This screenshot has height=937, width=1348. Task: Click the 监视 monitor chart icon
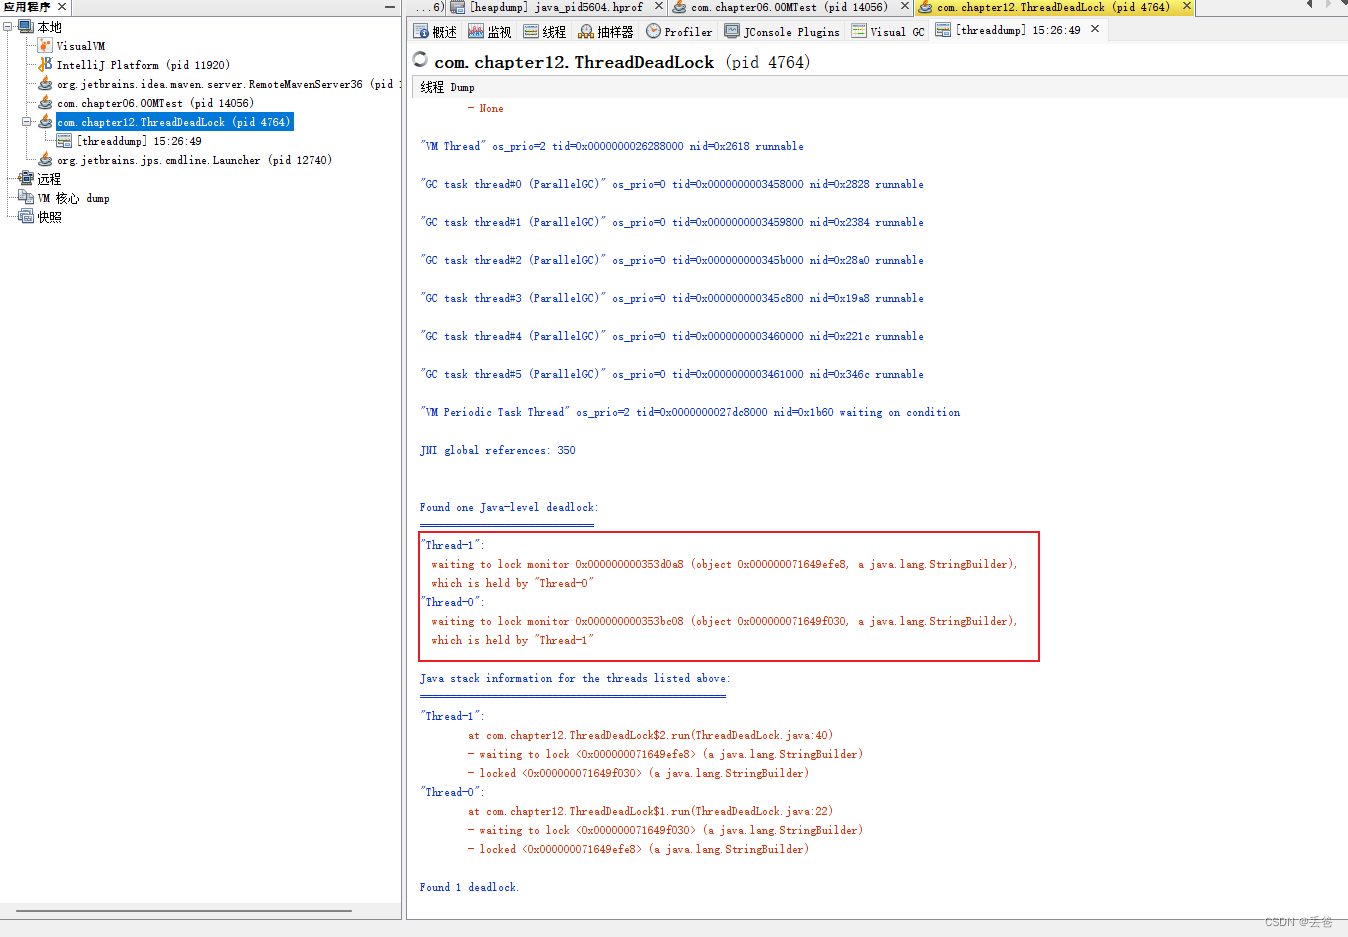click(x=476, y=32)
